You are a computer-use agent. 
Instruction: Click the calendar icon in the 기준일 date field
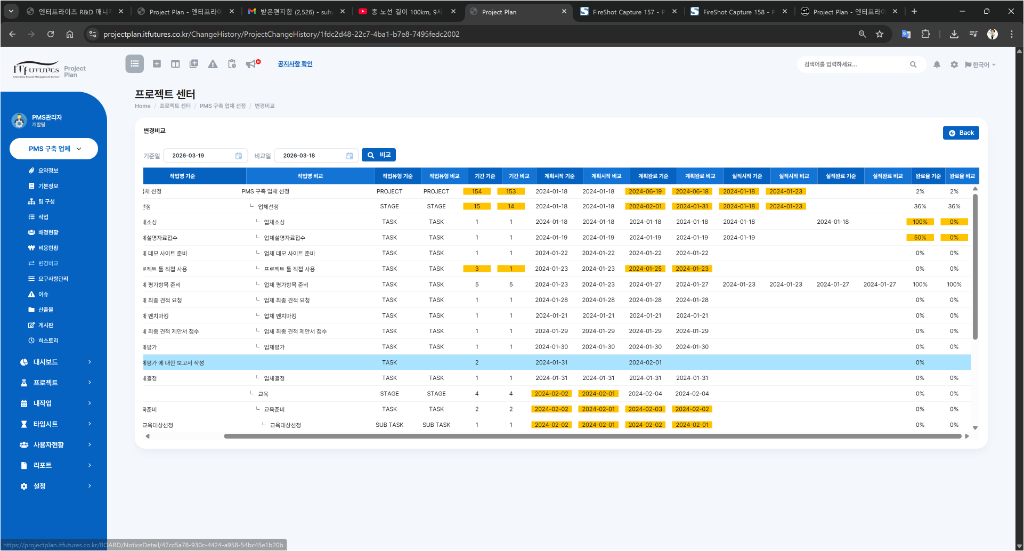pos(238,155)
